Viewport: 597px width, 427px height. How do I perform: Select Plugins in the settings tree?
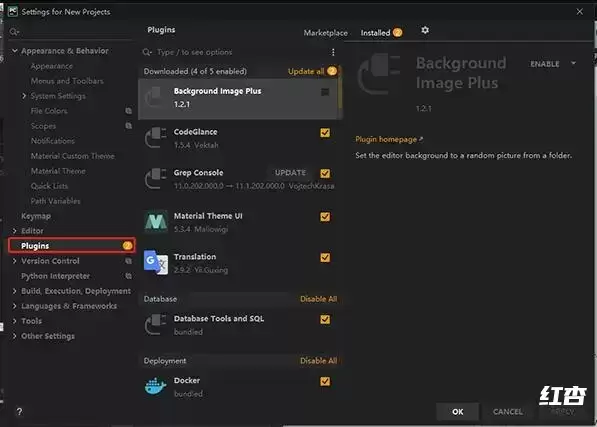click(72, 245)
